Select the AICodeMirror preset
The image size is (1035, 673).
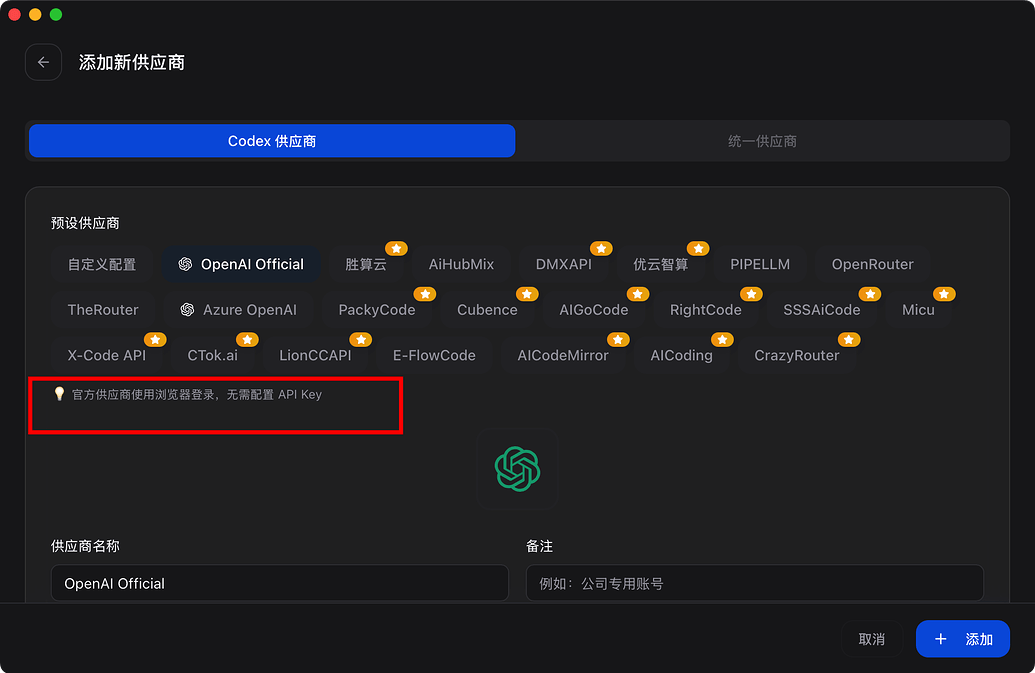(563, 355)
